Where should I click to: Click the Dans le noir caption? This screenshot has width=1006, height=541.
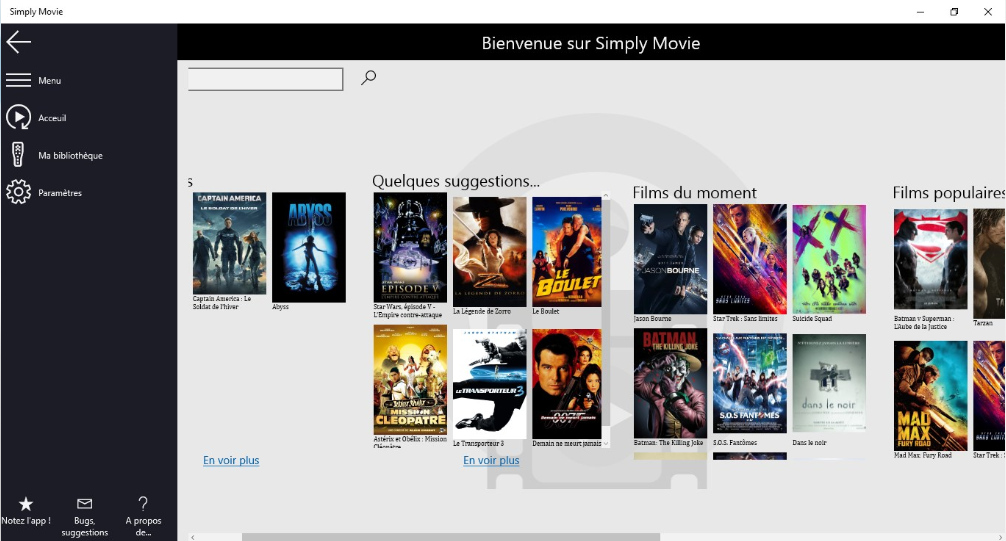click(810, 443)
